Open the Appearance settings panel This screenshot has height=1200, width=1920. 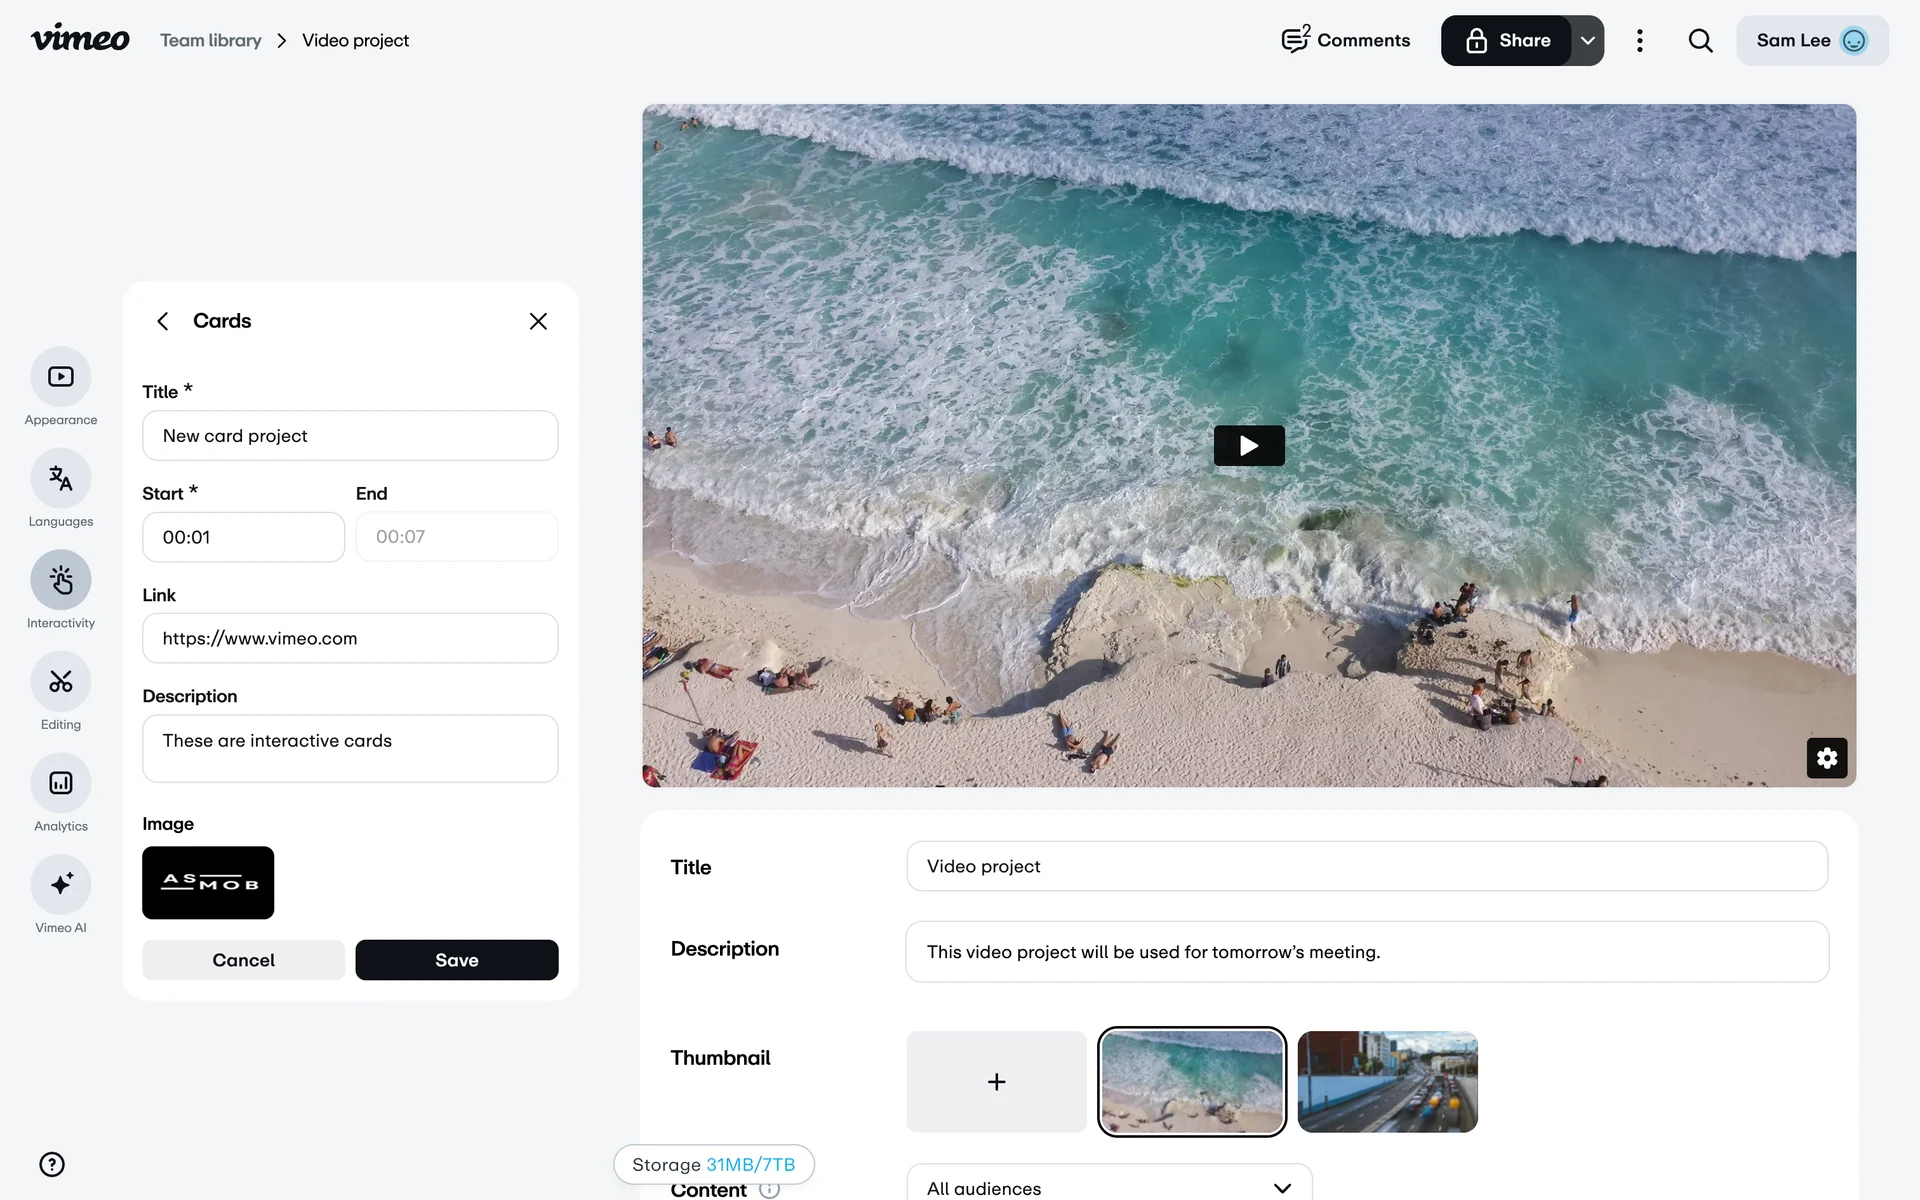click(x=61, y=377)
